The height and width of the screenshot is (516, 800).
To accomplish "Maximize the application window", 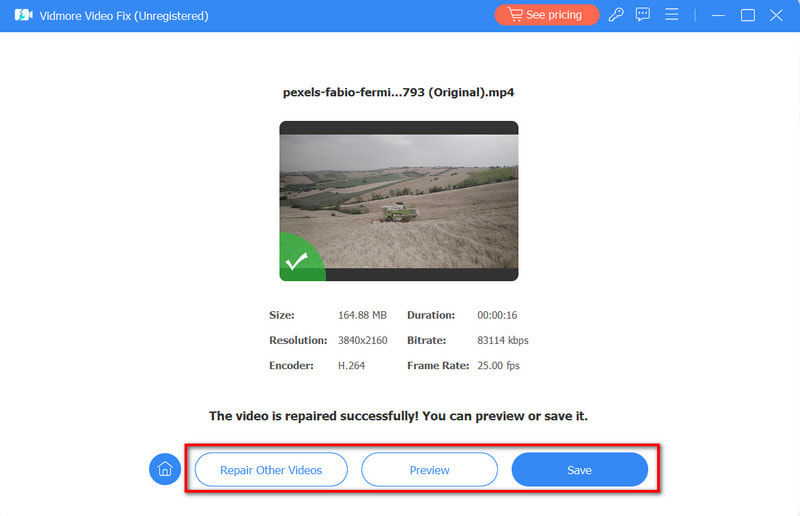I will (747, 15).
